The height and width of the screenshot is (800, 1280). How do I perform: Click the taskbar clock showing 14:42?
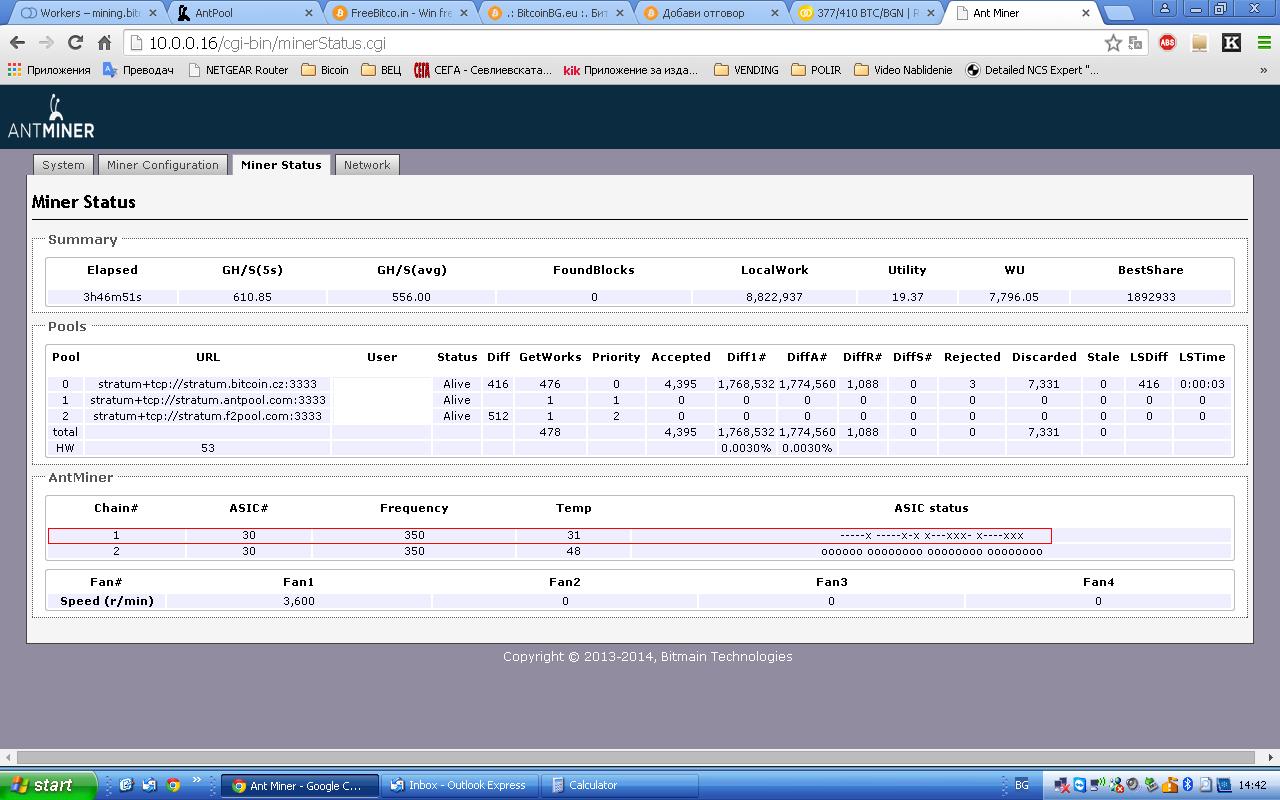click(1252, 785)
